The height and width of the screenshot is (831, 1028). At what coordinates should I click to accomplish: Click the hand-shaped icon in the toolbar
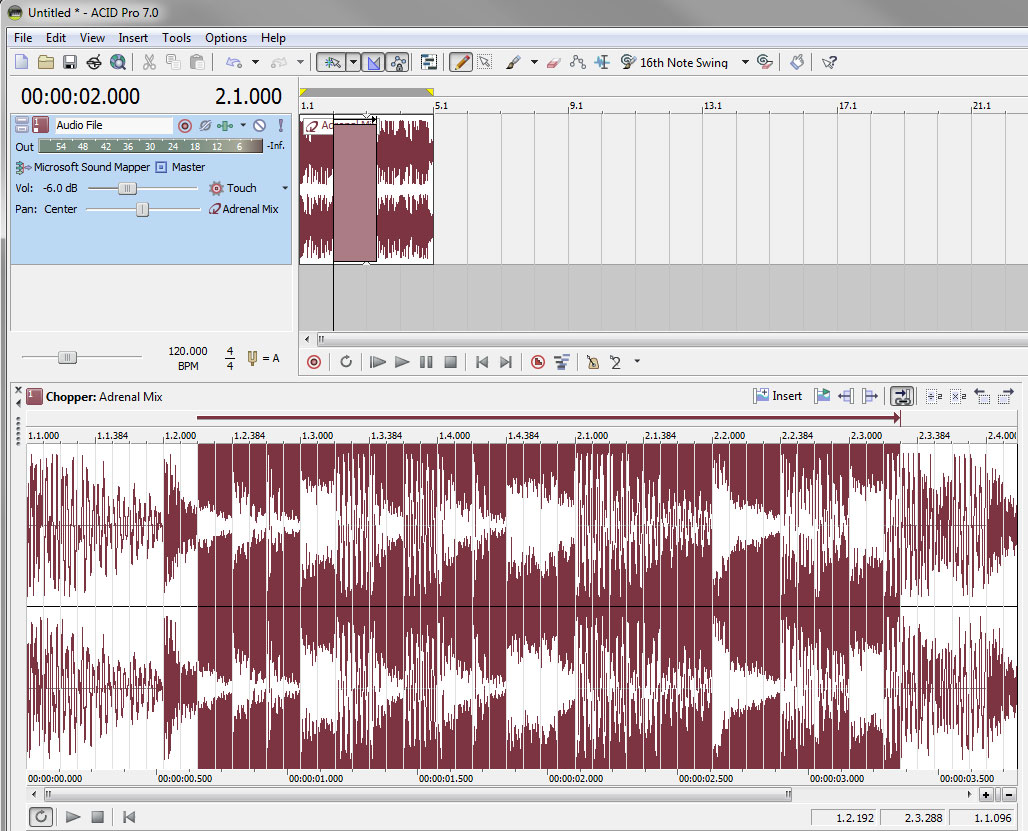coord(797,62)
